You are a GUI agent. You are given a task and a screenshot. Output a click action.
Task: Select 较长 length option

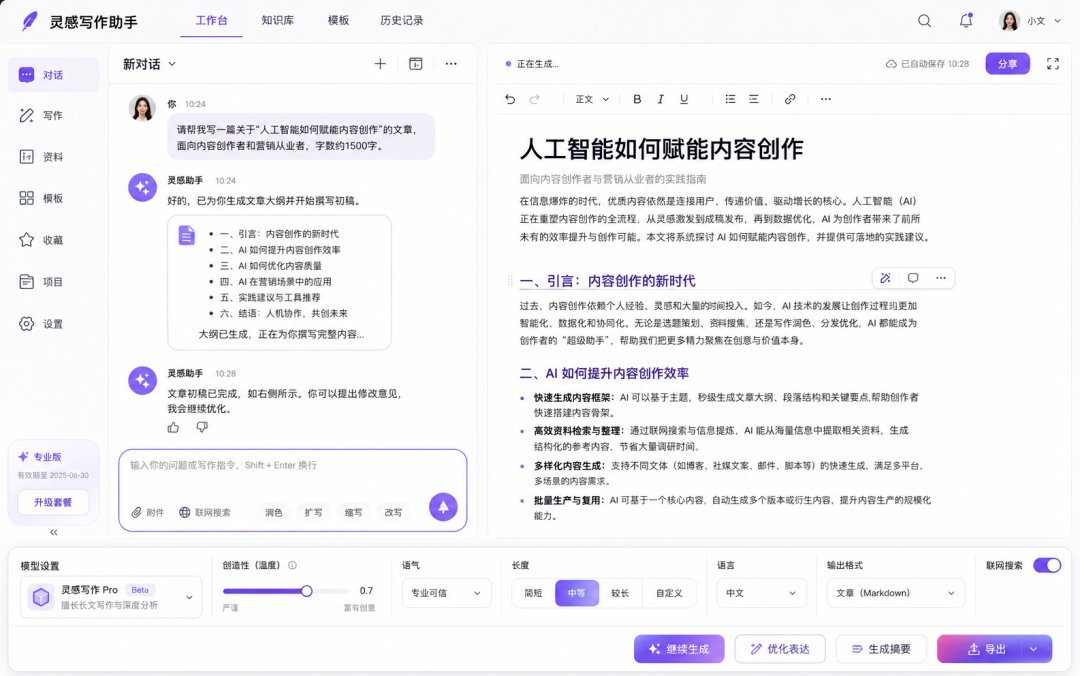point(620,593)
